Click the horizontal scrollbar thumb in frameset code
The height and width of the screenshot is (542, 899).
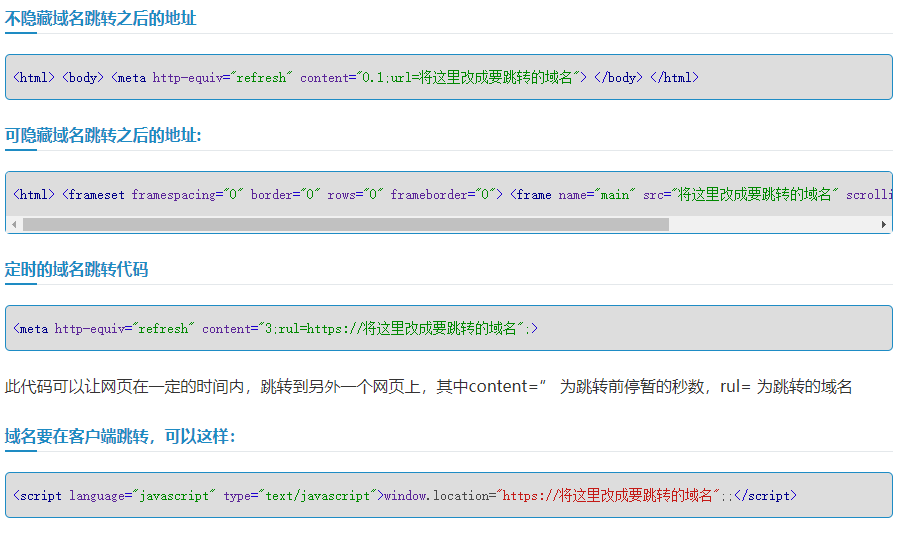click(x=346, y=224)
